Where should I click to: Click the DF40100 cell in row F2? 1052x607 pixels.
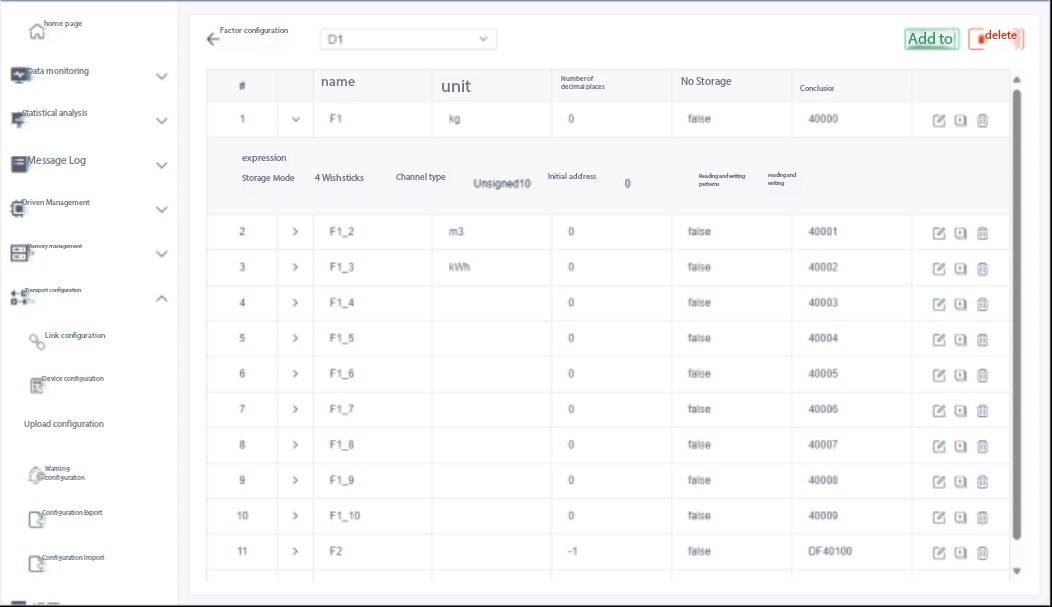[x=830, y=551]
